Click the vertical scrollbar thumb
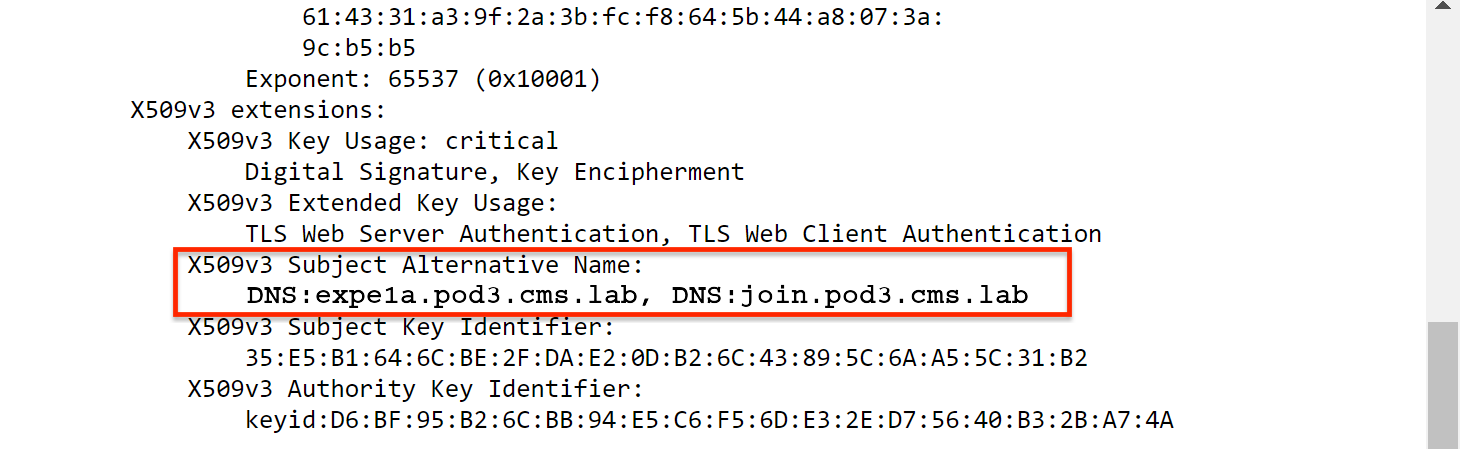 [x=1444, y=386]
